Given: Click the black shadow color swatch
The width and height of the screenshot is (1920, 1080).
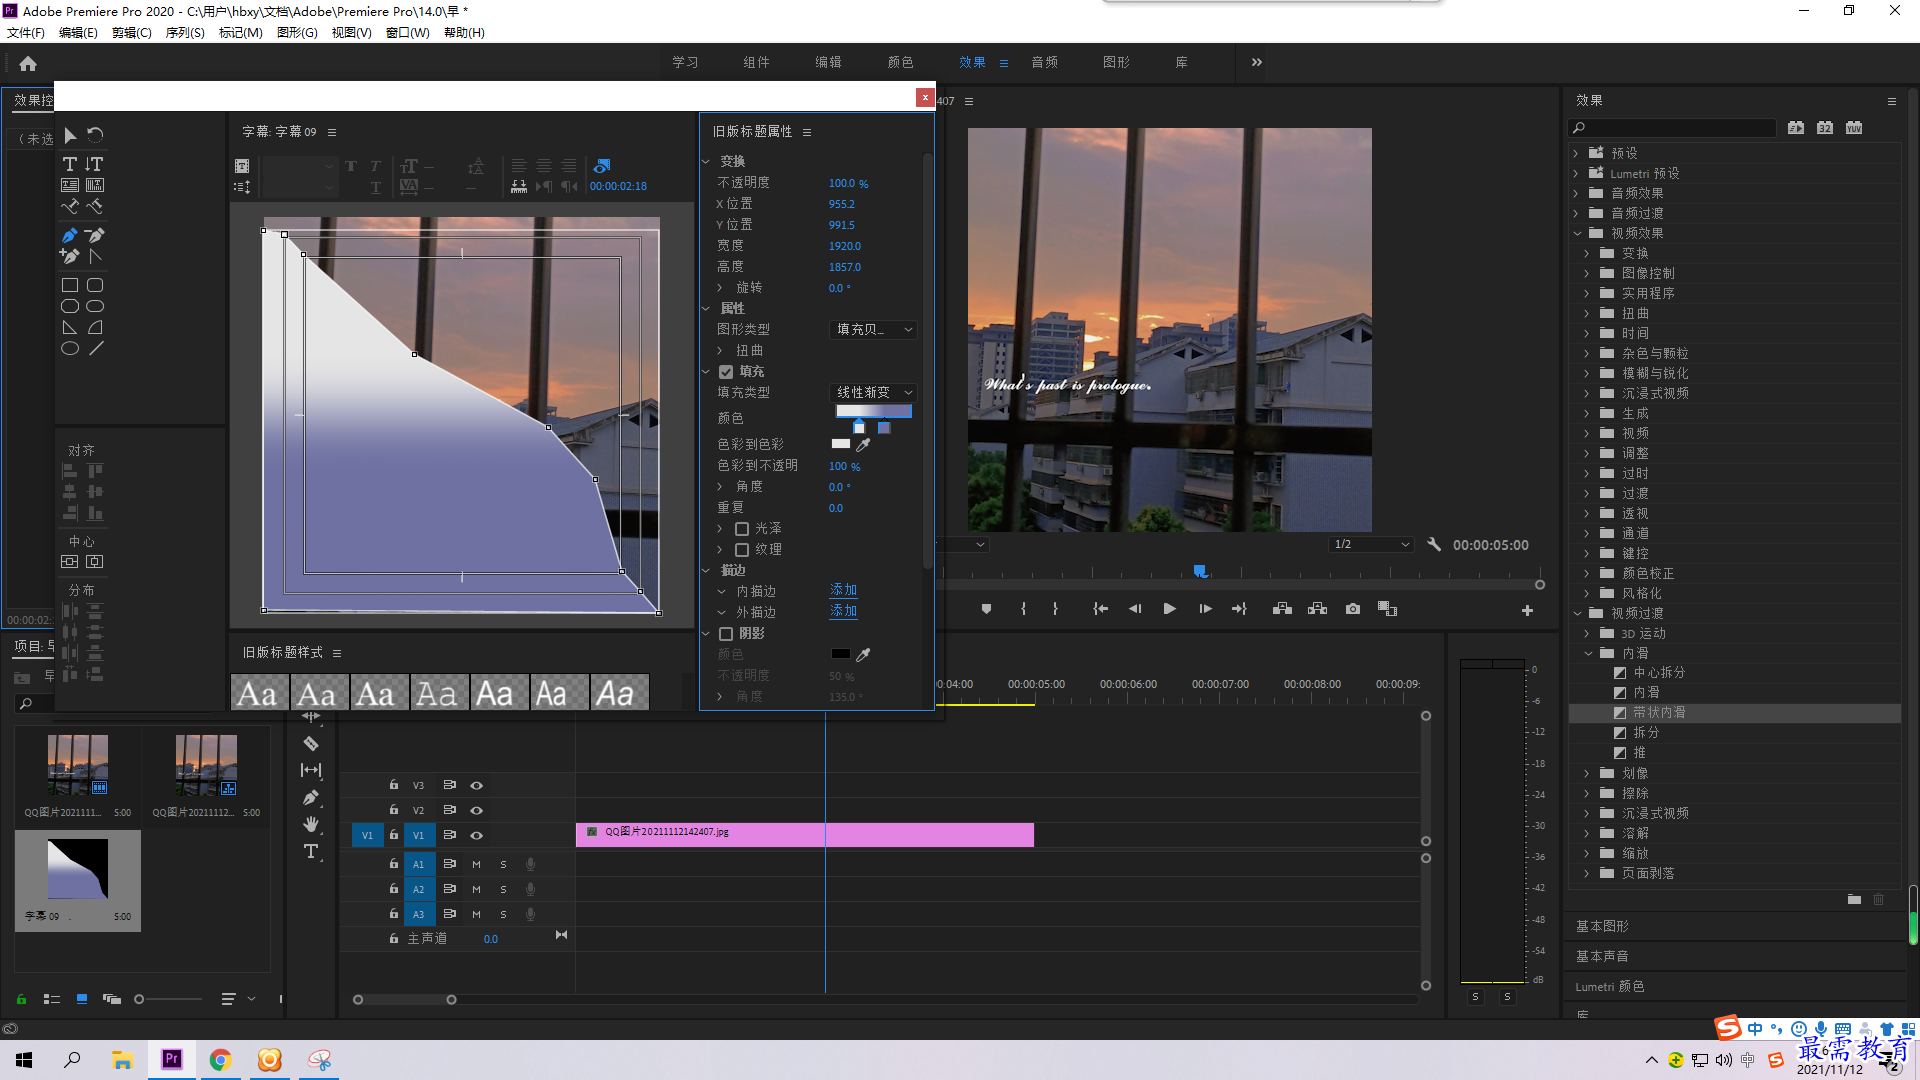Looking at the screenshot, I should [x=841, y=654].
